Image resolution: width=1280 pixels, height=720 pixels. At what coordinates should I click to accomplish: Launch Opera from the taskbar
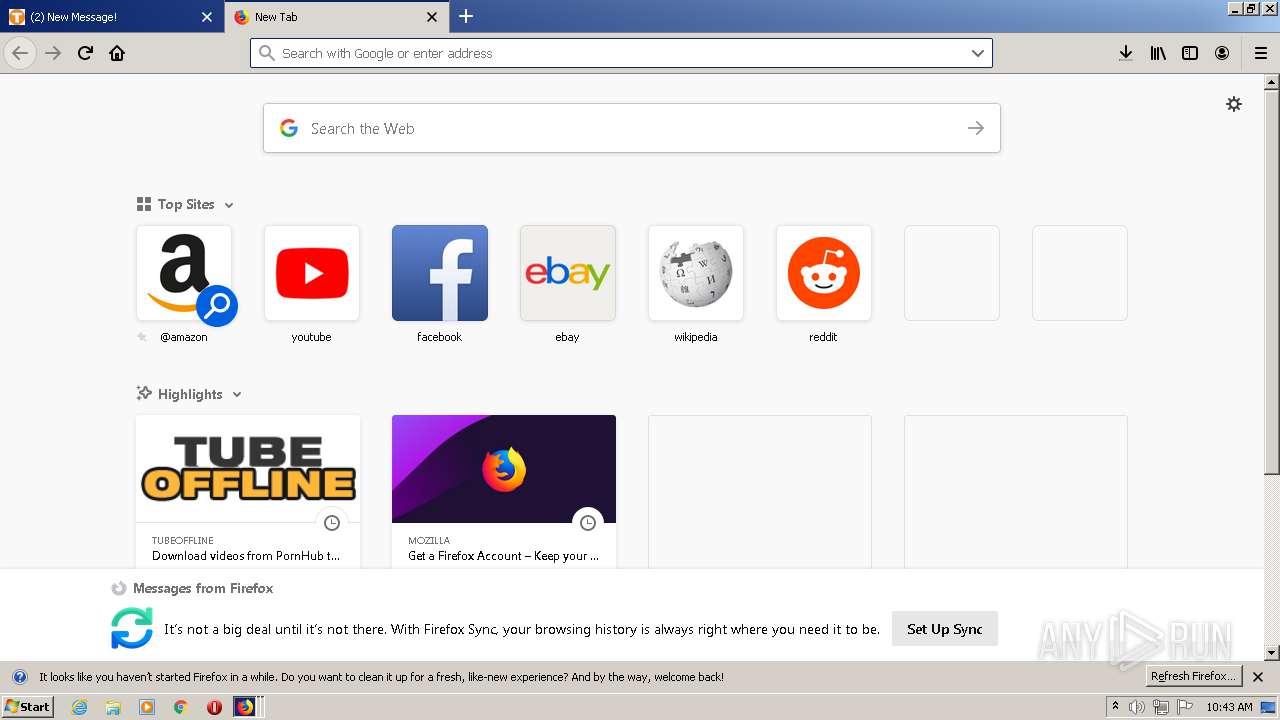[214, 707]
